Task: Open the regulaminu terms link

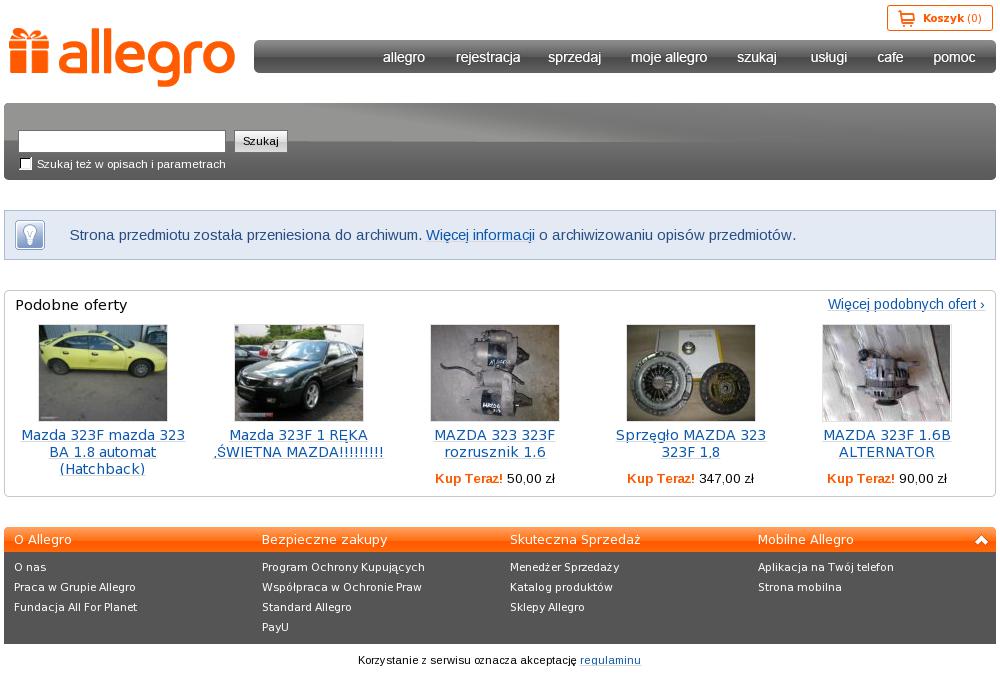Action: (x=610, y=660)
